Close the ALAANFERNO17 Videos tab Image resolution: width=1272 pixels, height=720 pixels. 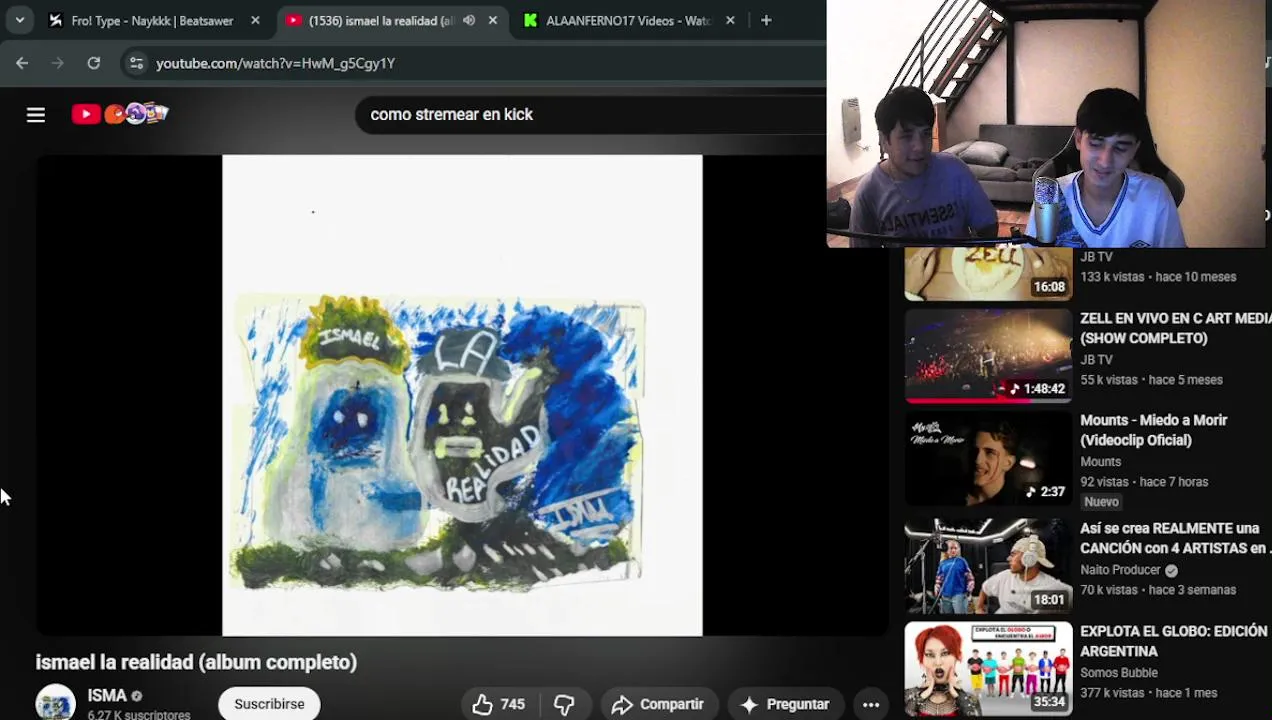[x=730, y=20]
